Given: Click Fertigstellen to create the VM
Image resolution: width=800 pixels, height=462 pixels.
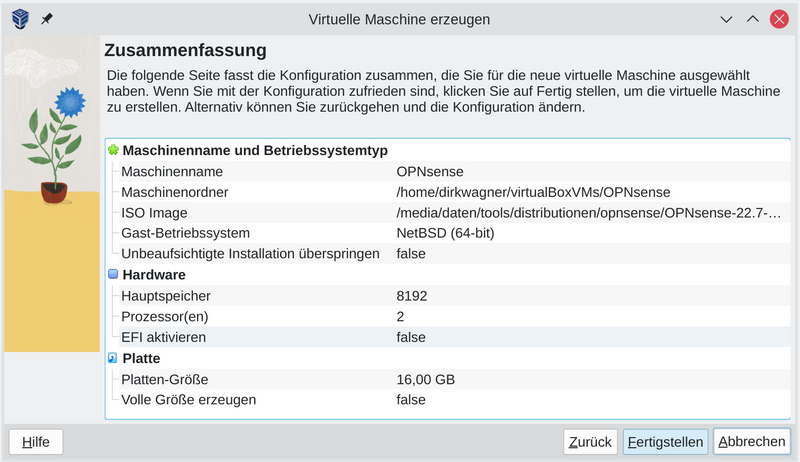Looking at the screenshot, I should coord(665,442).
